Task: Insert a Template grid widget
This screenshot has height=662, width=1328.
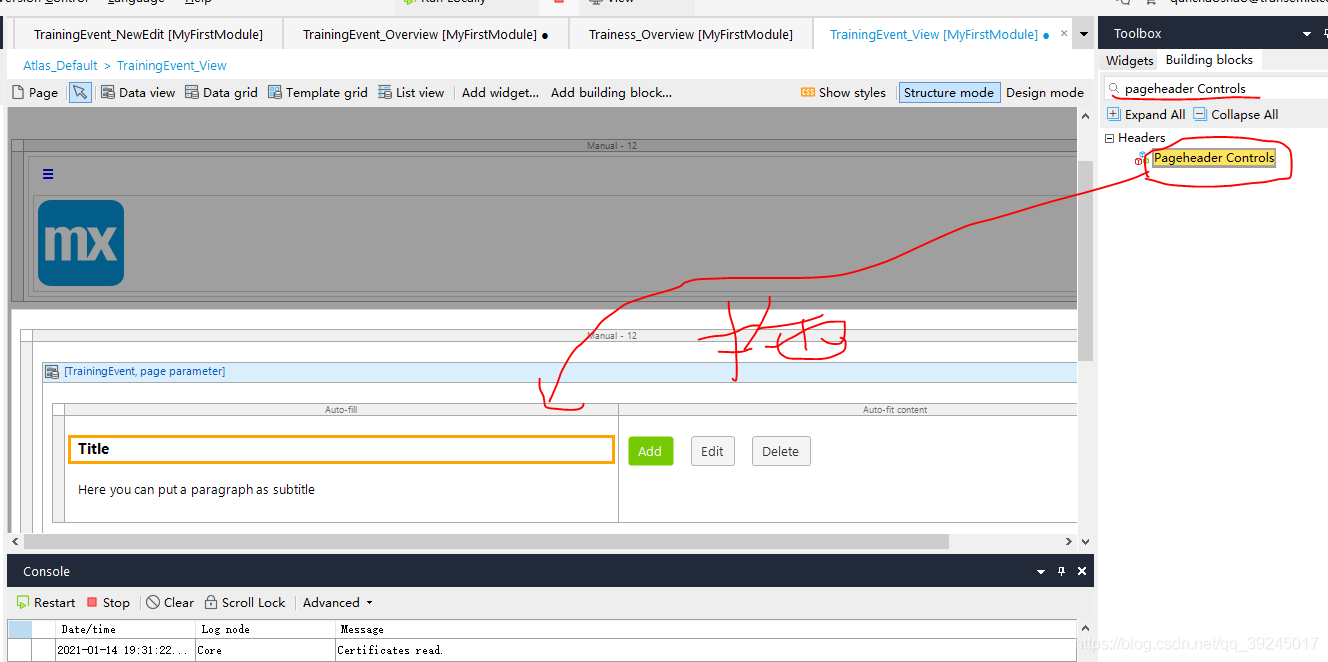Action: click(318, 93)
